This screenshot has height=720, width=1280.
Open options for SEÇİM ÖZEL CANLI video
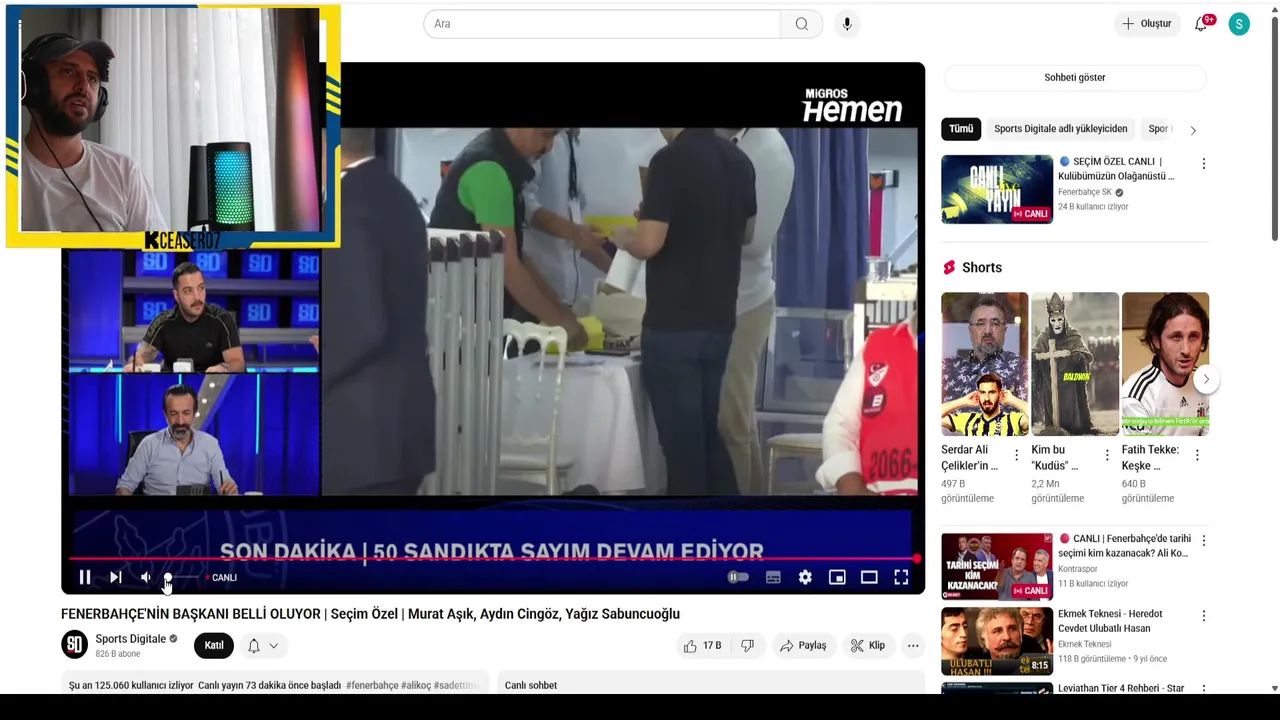(x=1203, y=163)
